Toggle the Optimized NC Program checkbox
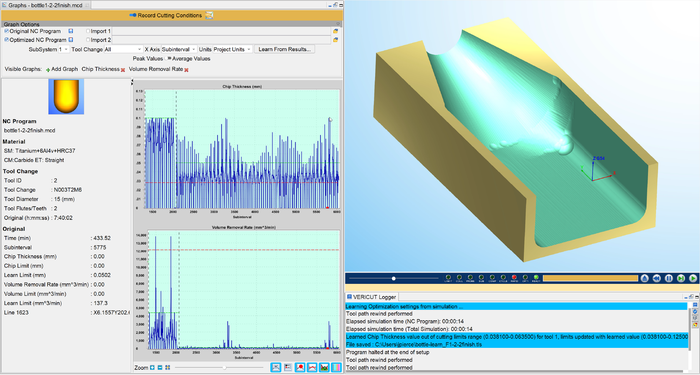The image size is (700, 375). click(x=6, y=40)
